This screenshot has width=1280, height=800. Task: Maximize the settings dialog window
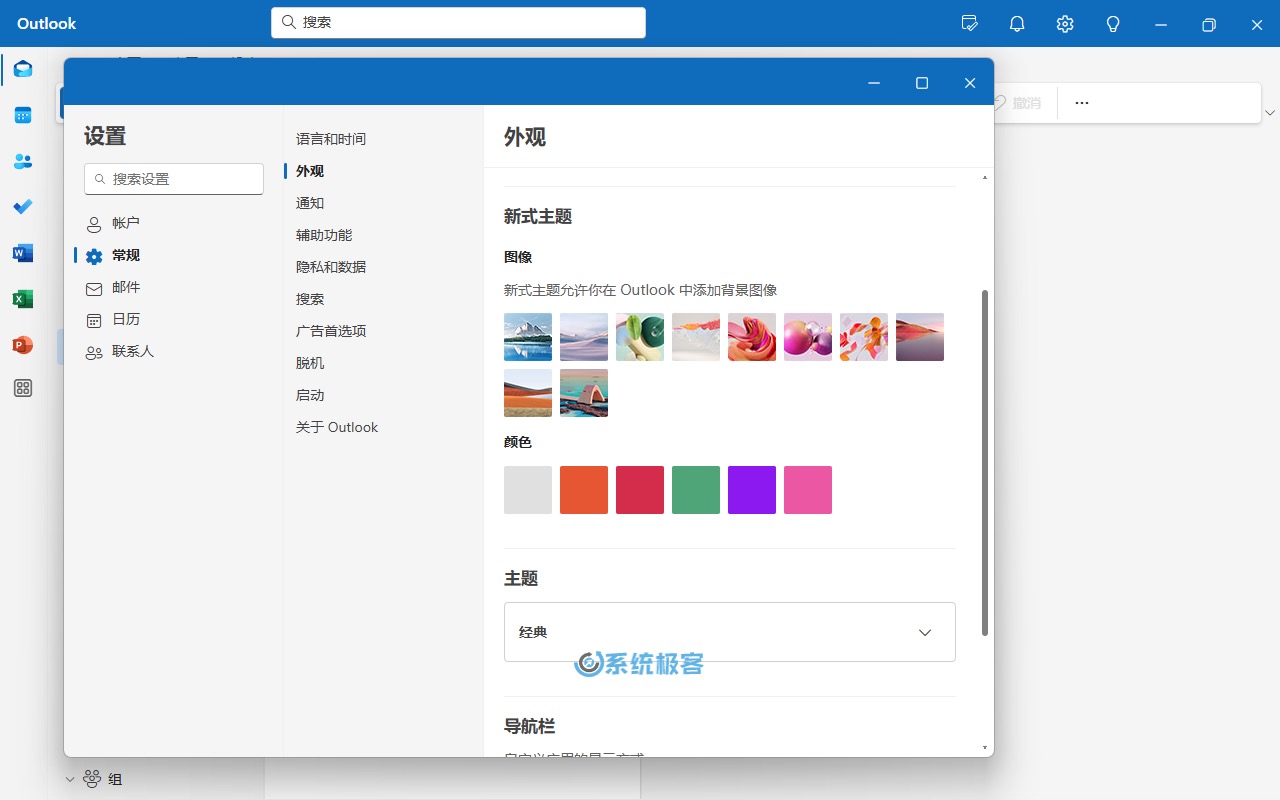click(x=922, y=83)
